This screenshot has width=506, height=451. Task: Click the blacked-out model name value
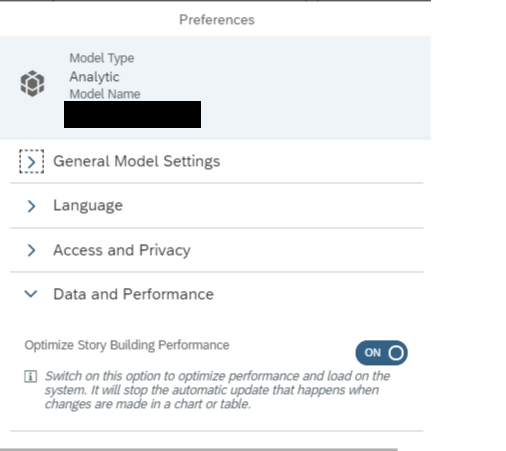pos(132,114)
